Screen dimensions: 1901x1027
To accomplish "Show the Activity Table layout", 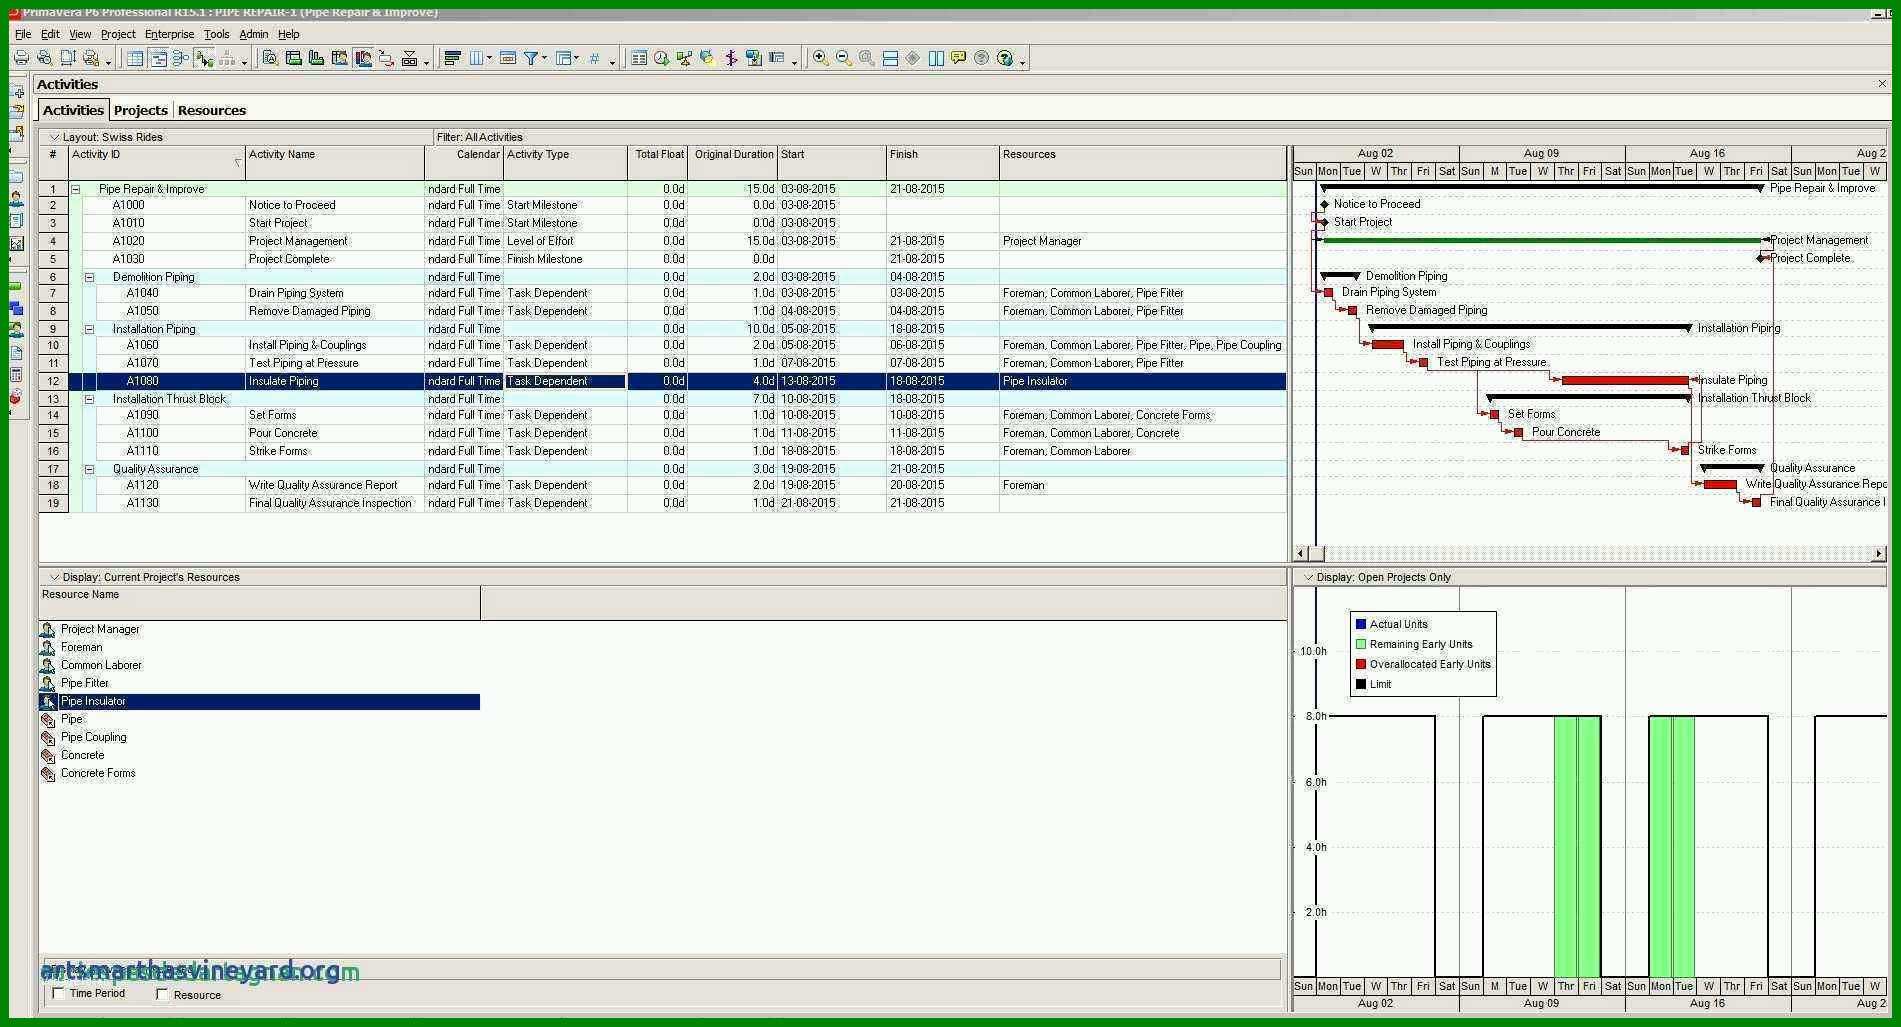I will tap(135, 58).
